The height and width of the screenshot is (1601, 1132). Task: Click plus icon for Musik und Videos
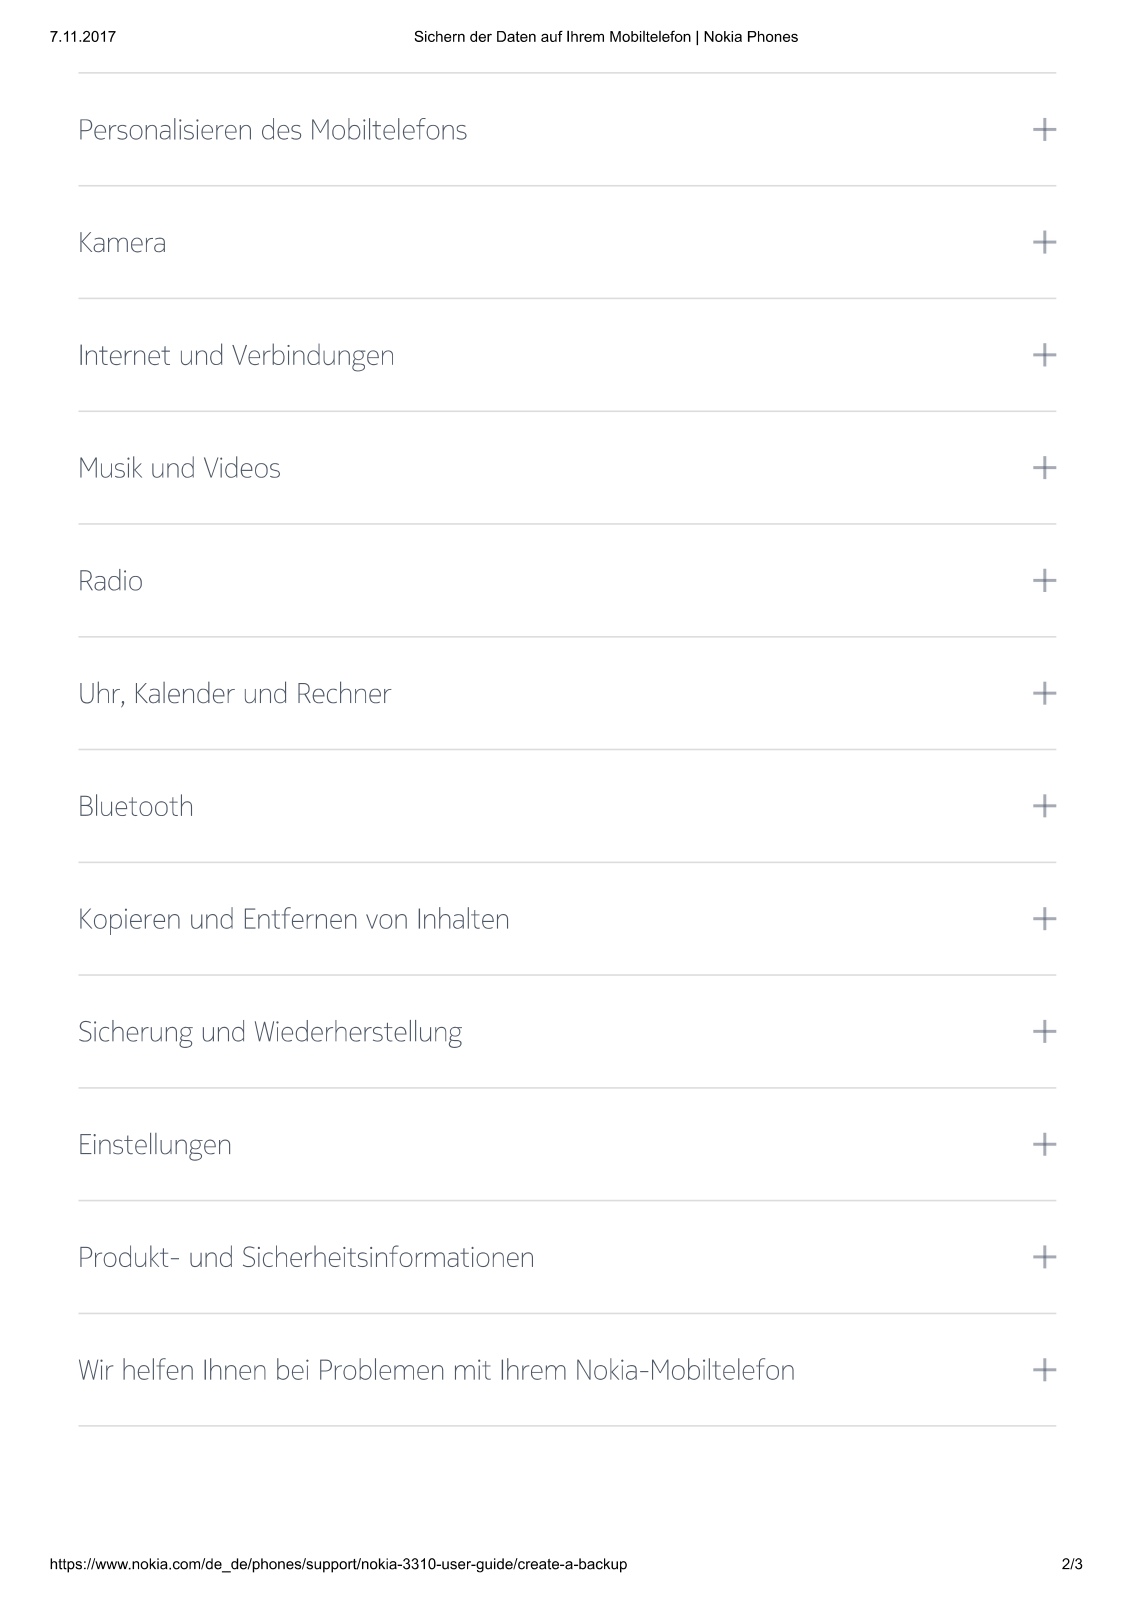[x=1044, y=468]
